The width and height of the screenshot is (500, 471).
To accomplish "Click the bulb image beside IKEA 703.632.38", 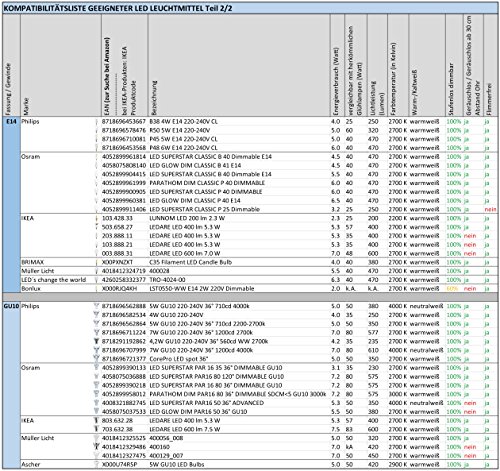I will tap(97, 429).
